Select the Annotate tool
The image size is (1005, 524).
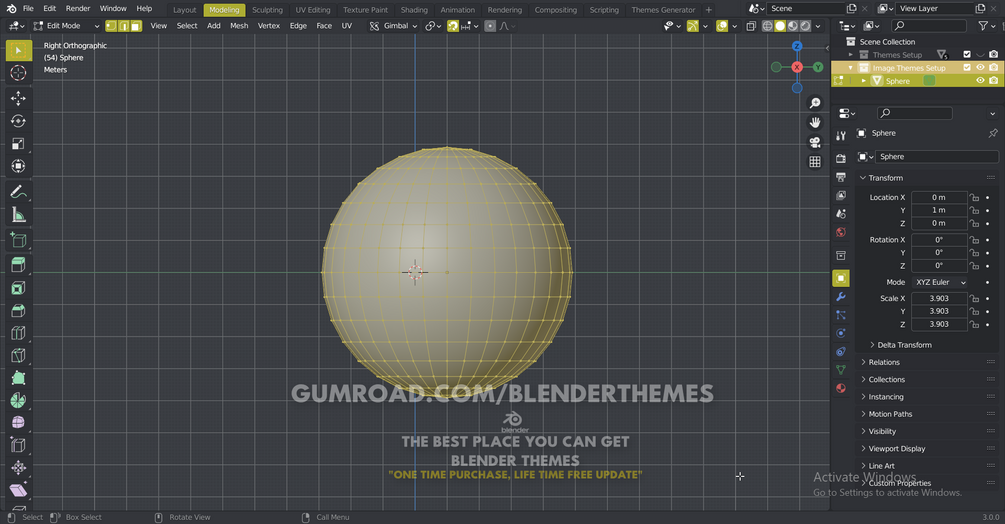click(x=19, y=192)
